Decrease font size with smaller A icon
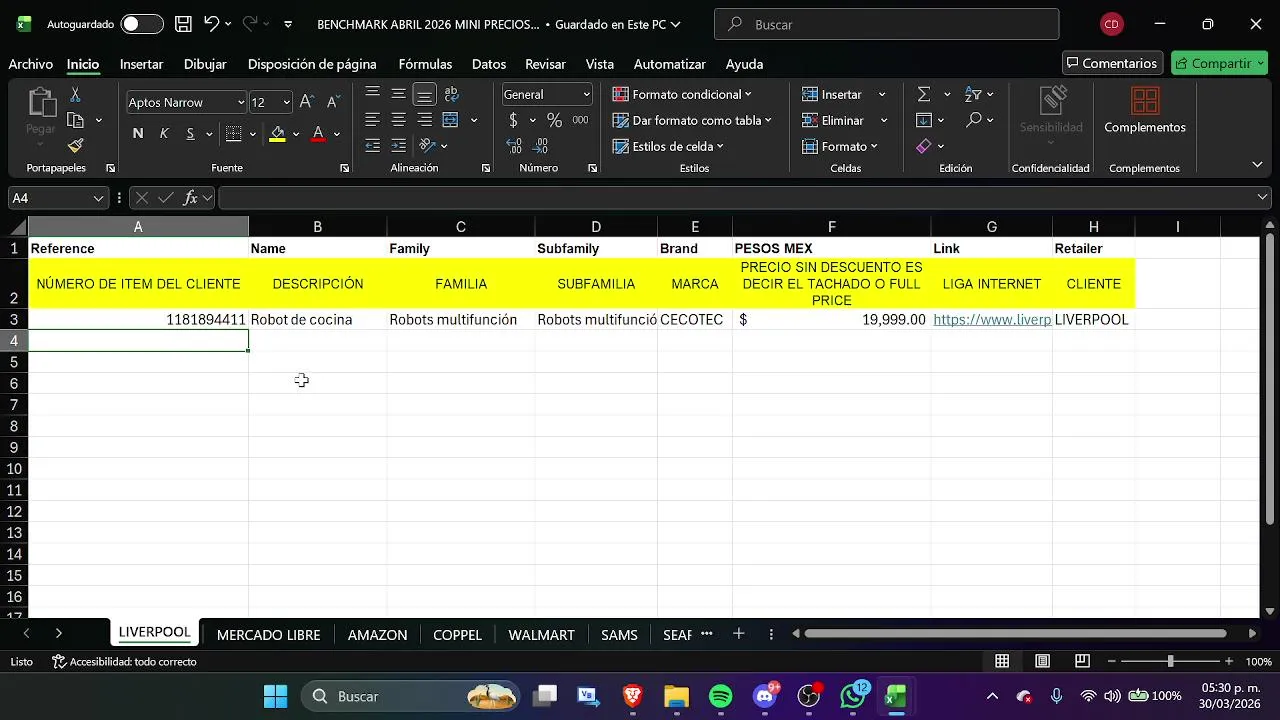 click(x=333, y=102)
